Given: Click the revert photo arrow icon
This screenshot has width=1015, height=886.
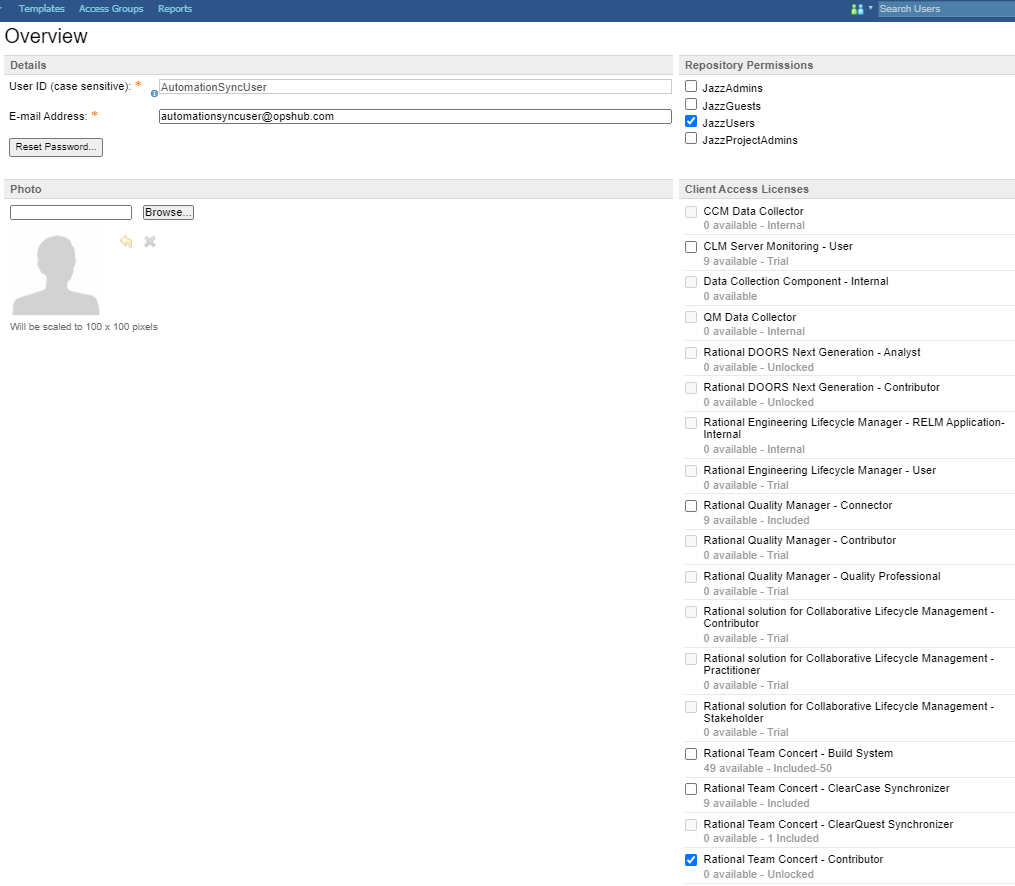Looking at the screenshot, I should click(126, 241).
